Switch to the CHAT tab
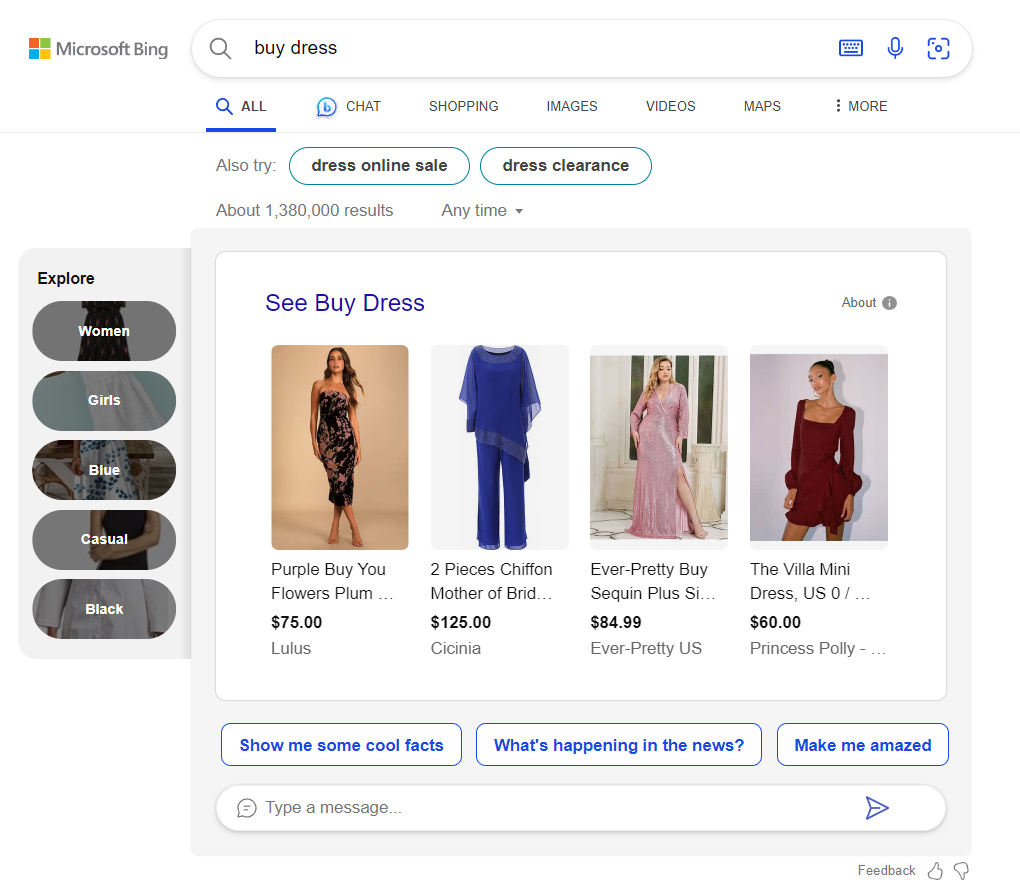 tap(349, 107)
